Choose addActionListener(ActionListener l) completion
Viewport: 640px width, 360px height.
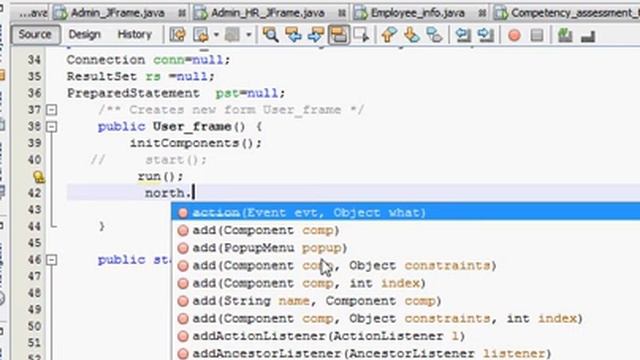click(x=406, y=336)
